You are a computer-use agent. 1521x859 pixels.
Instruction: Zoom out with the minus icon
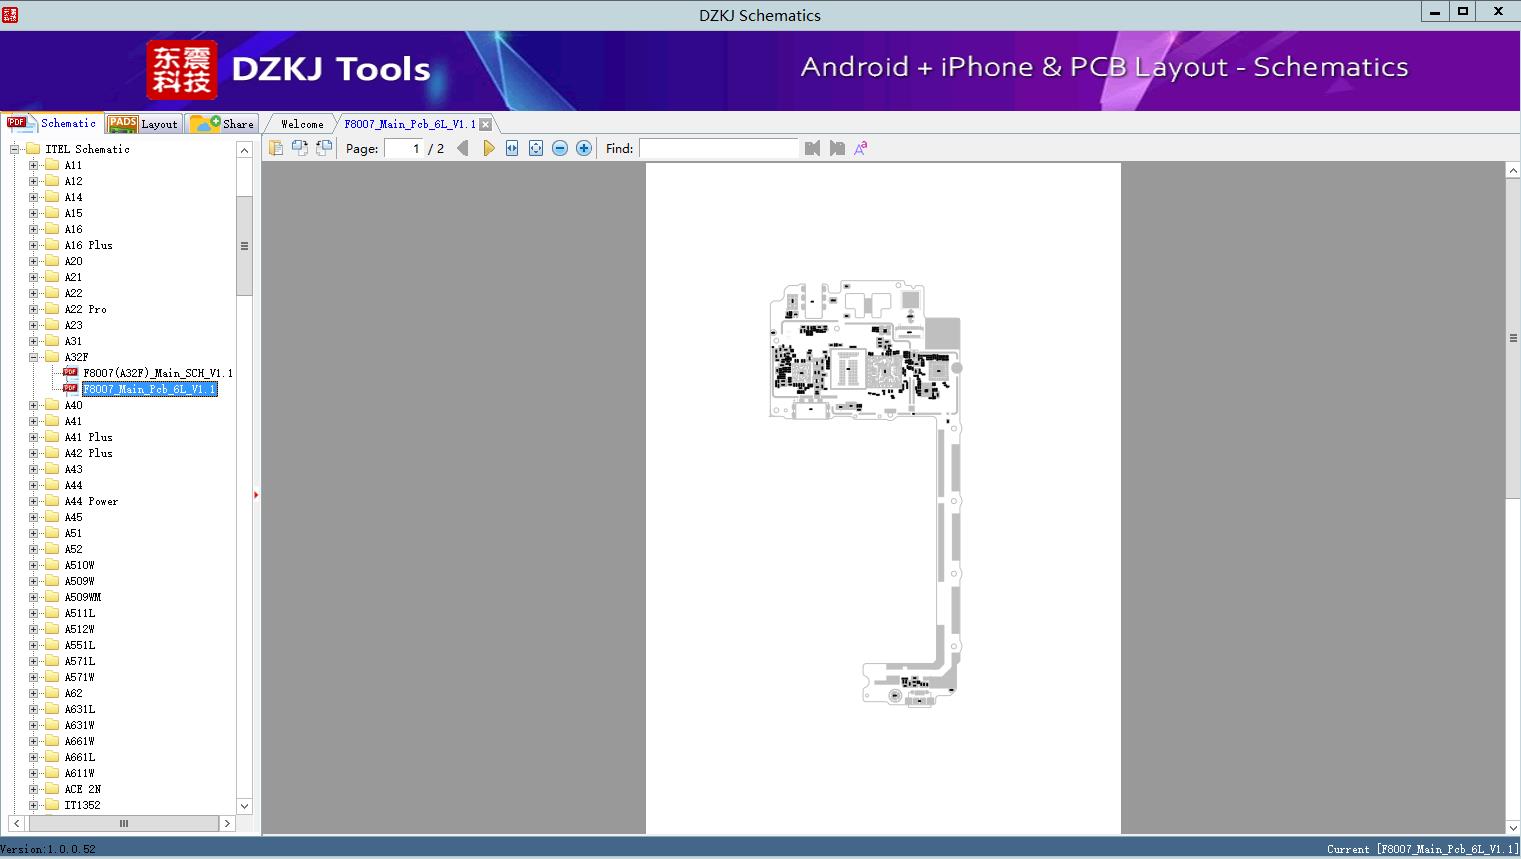(x=560, y=148)
